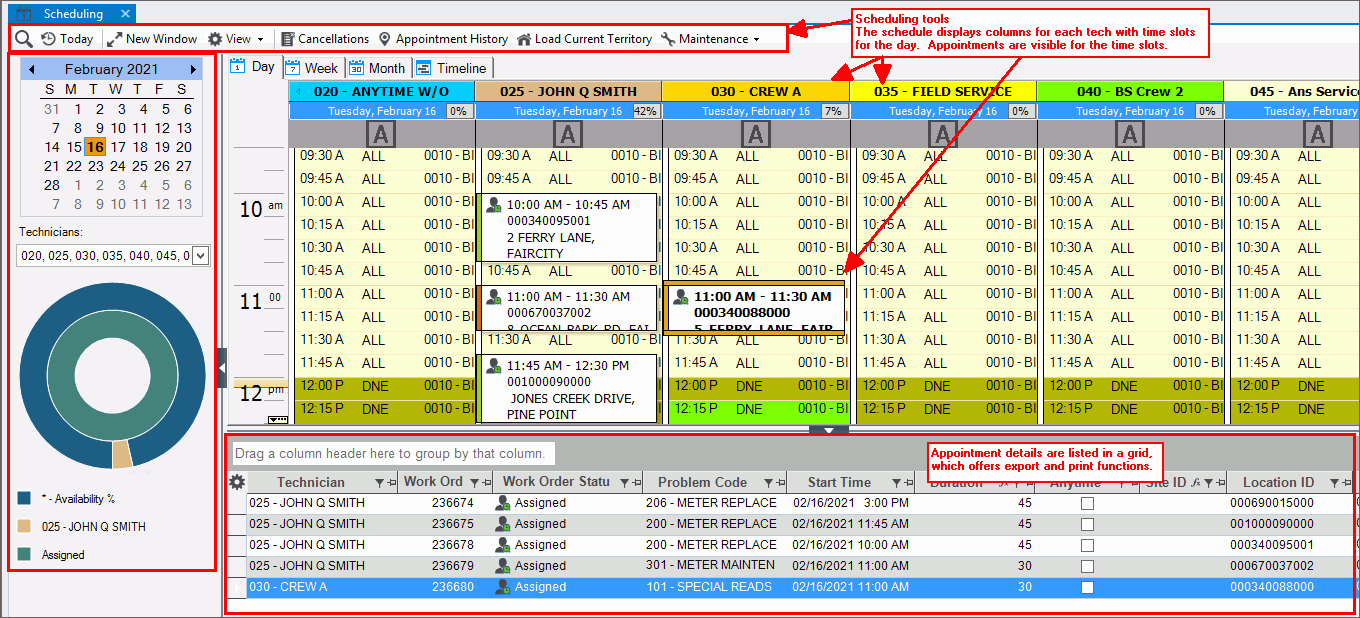This screenshot has width=1360, height=618.
Task: Open the 11:45 AM - 12:30 PM appointment
Action: (x=568, y=388)
